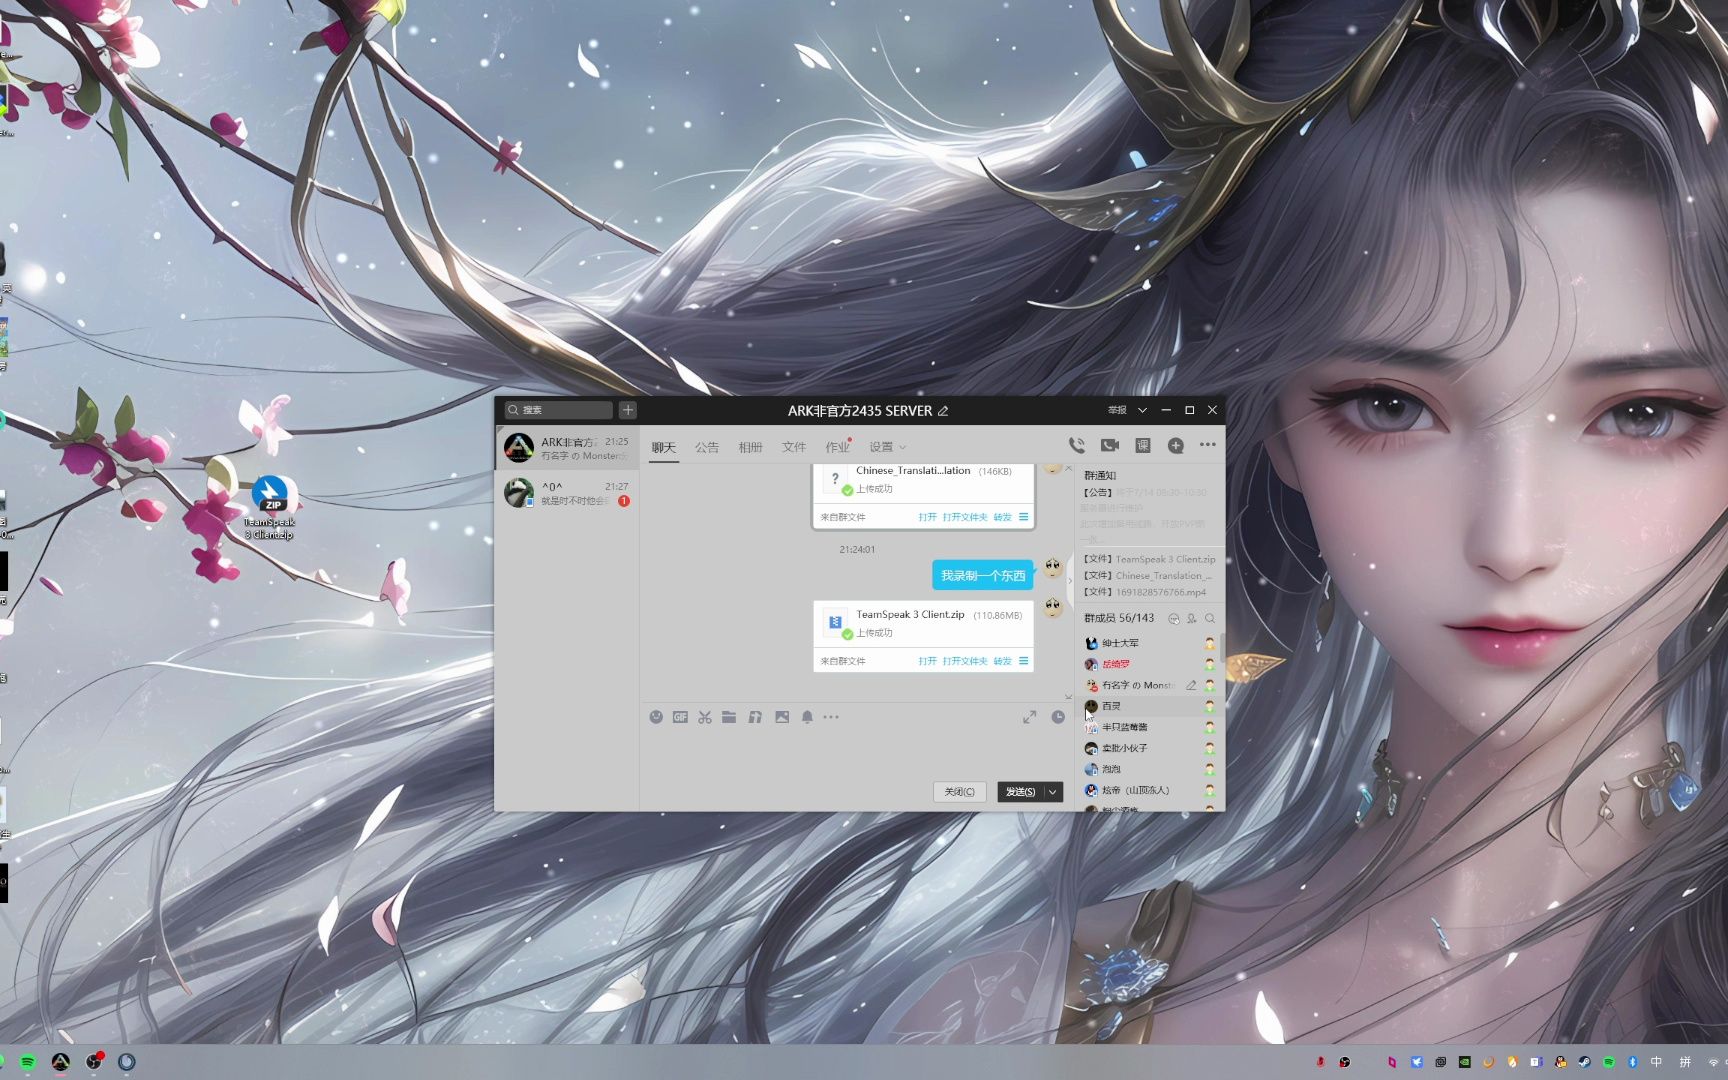Viewport: 1728px width, 1080px height.
Task: Open the 相册 tab
Action: point(750,447)
